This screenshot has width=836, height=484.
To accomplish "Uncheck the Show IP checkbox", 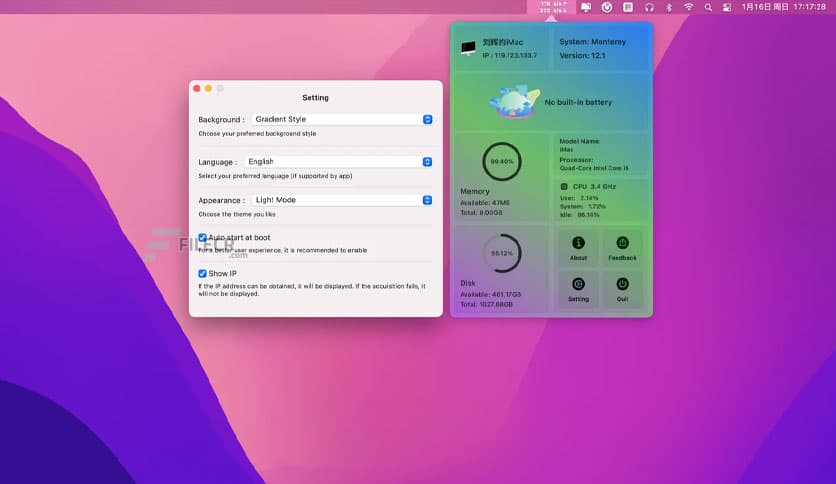I will pos(203,273).
